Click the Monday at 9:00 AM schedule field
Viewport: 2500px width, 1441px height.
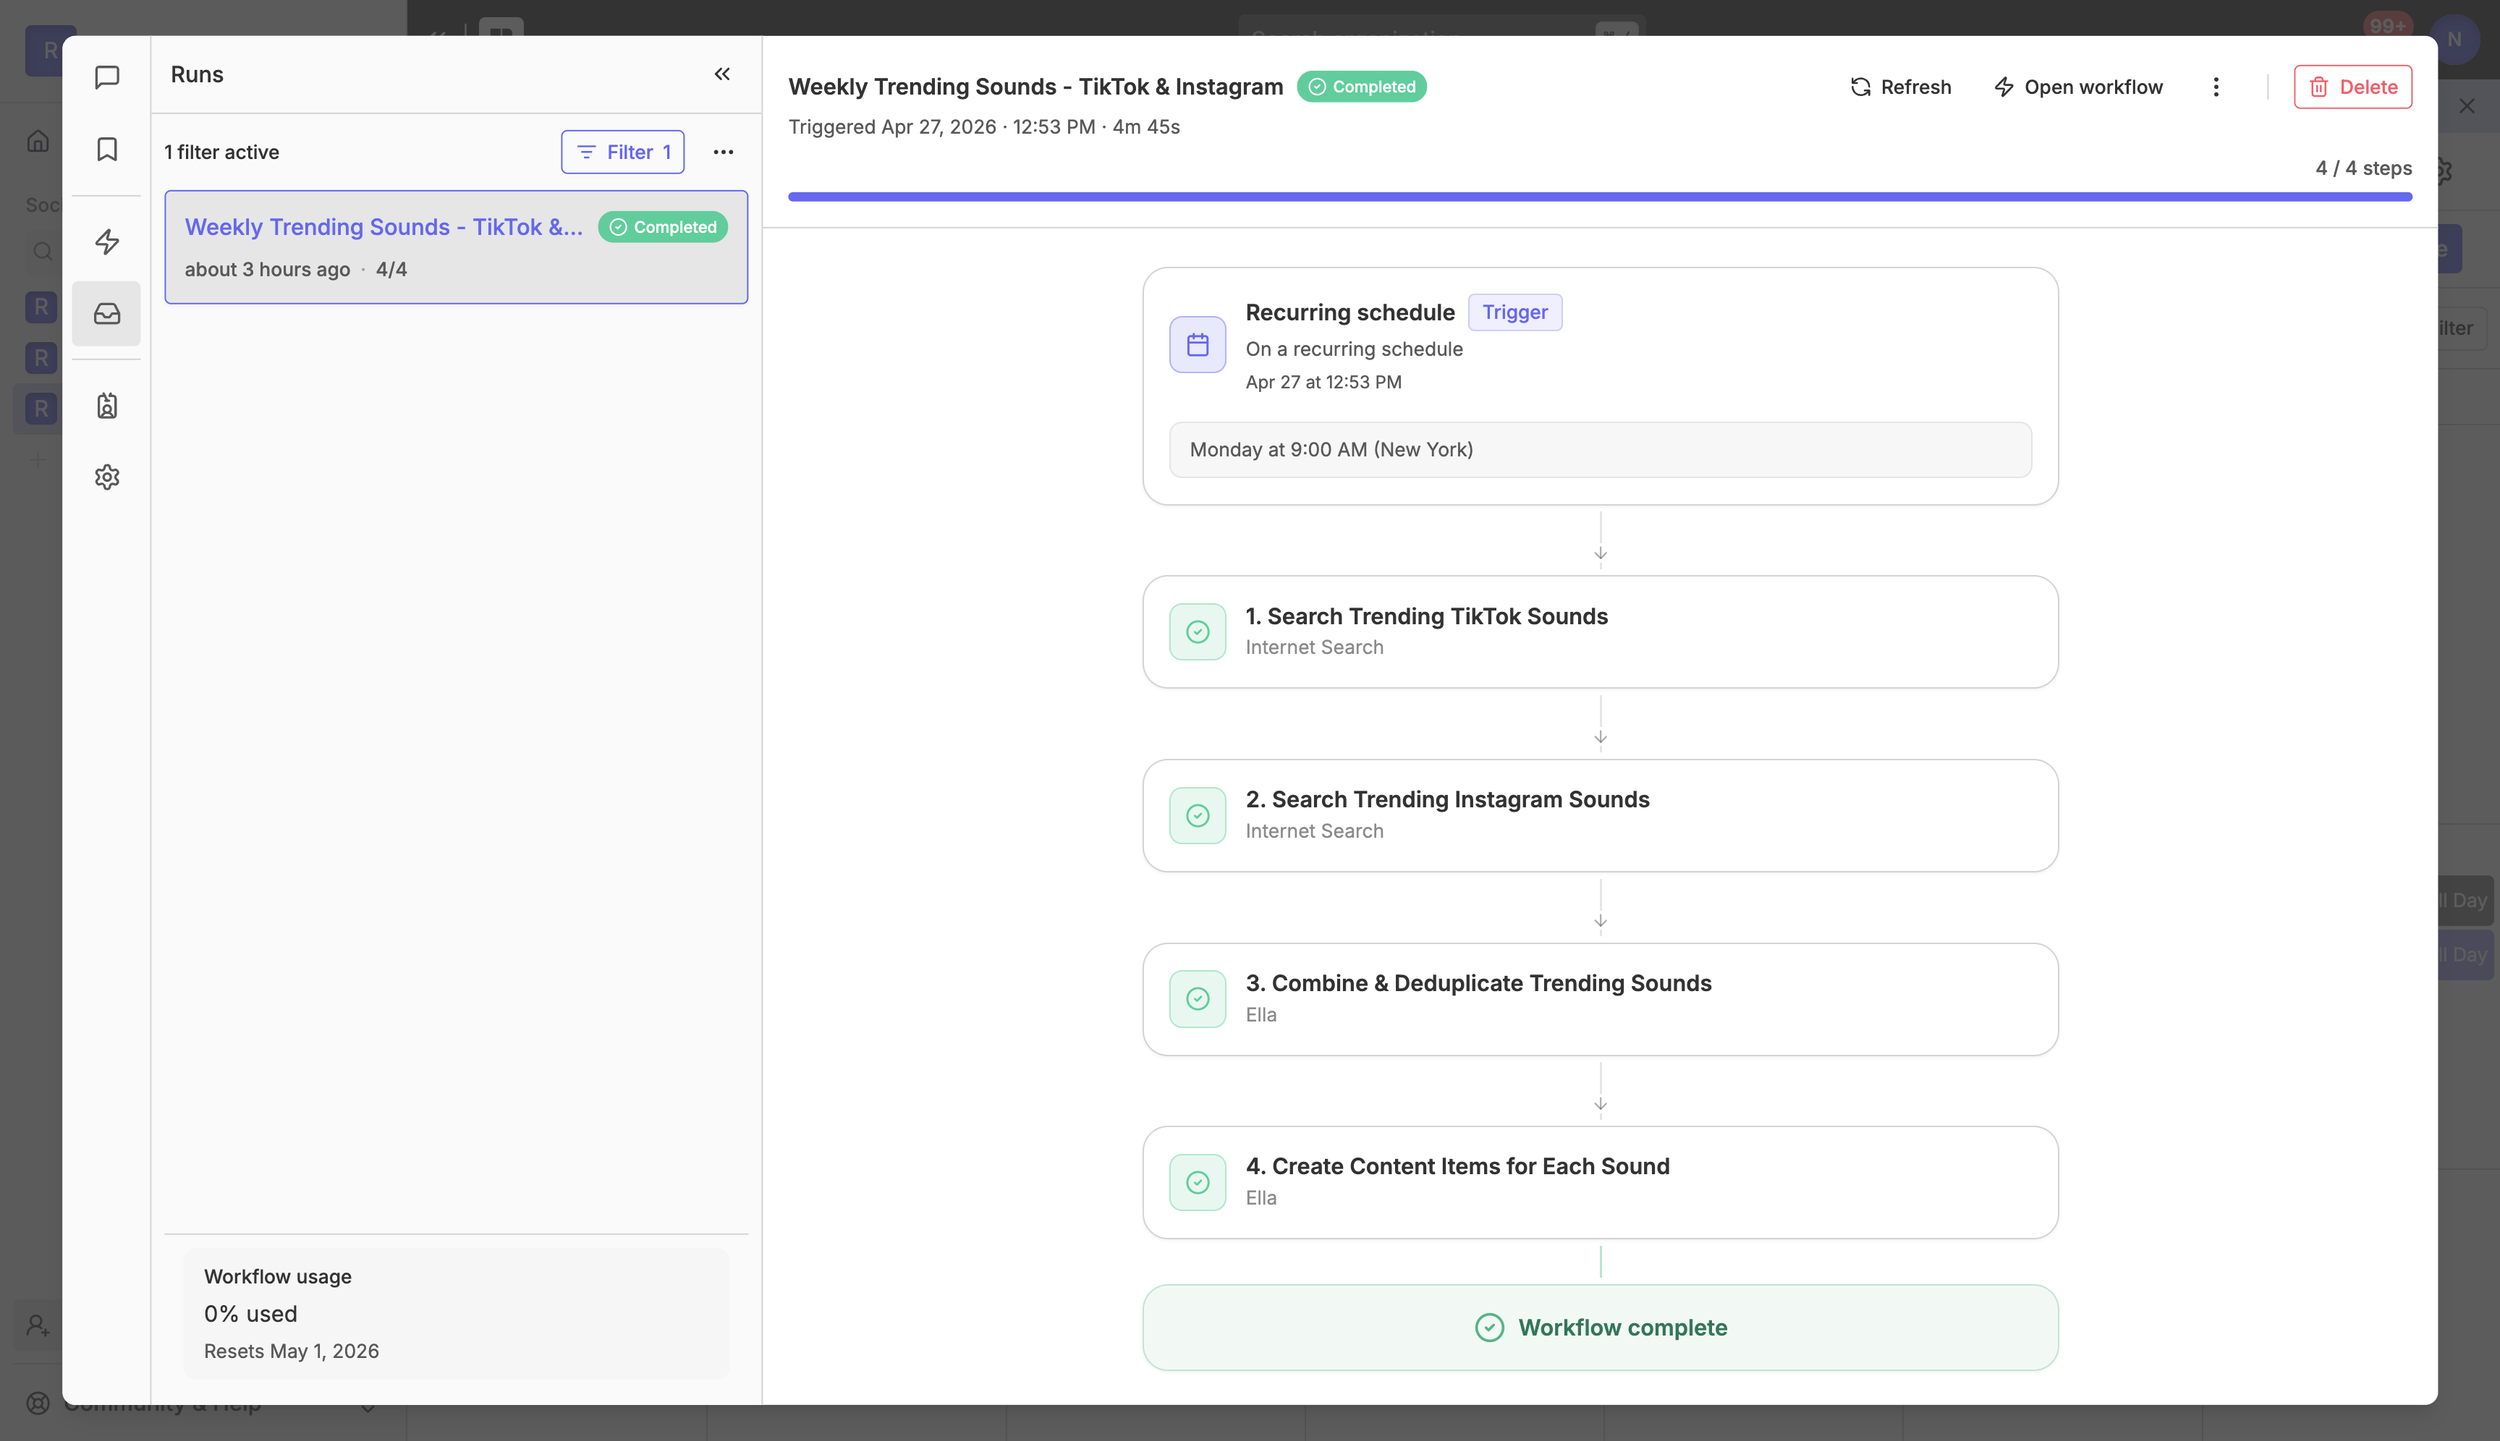coord(1600,450)
